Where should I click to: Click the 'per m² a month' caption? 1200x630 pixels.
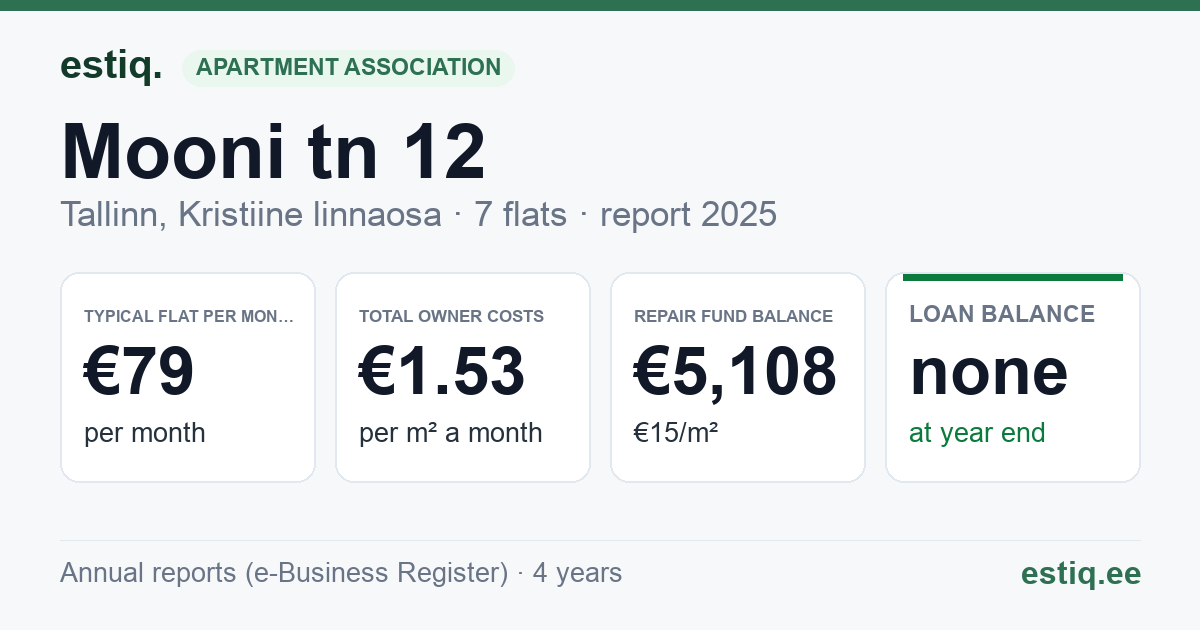[x=451, y=433]
